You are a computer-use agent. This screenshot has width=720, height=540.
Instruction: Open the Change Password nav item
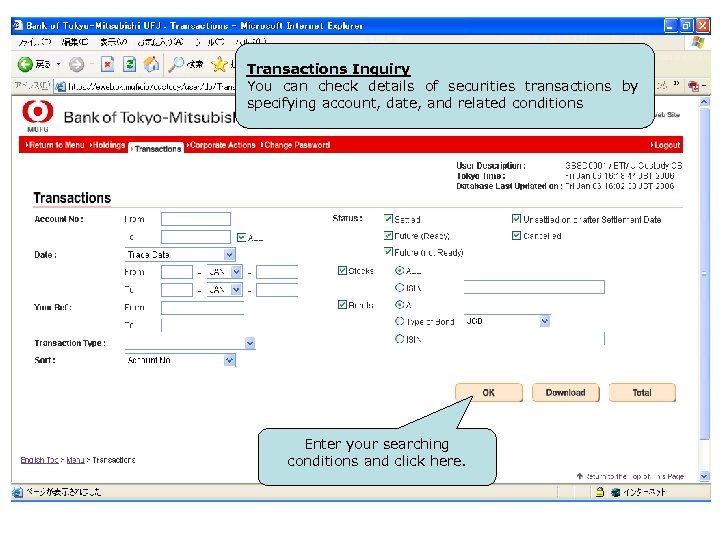[x=295, y=145]
